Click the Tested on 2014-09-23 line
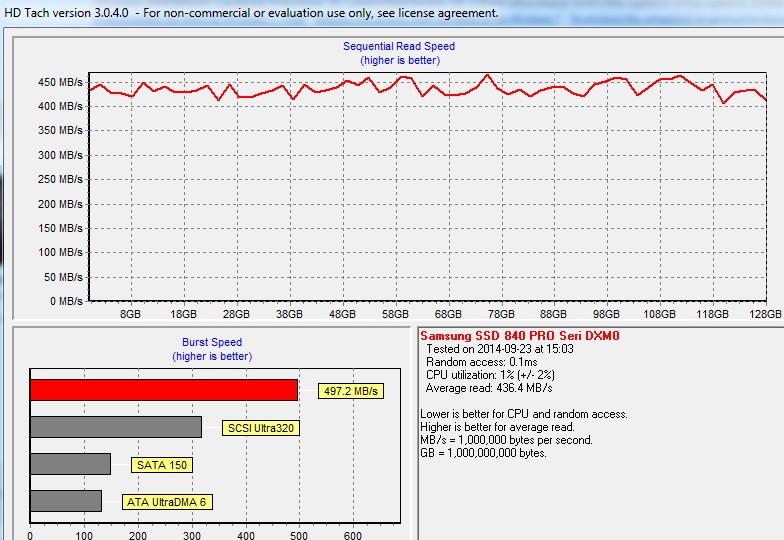Screen dimensions: 784x540 (500, 349)
